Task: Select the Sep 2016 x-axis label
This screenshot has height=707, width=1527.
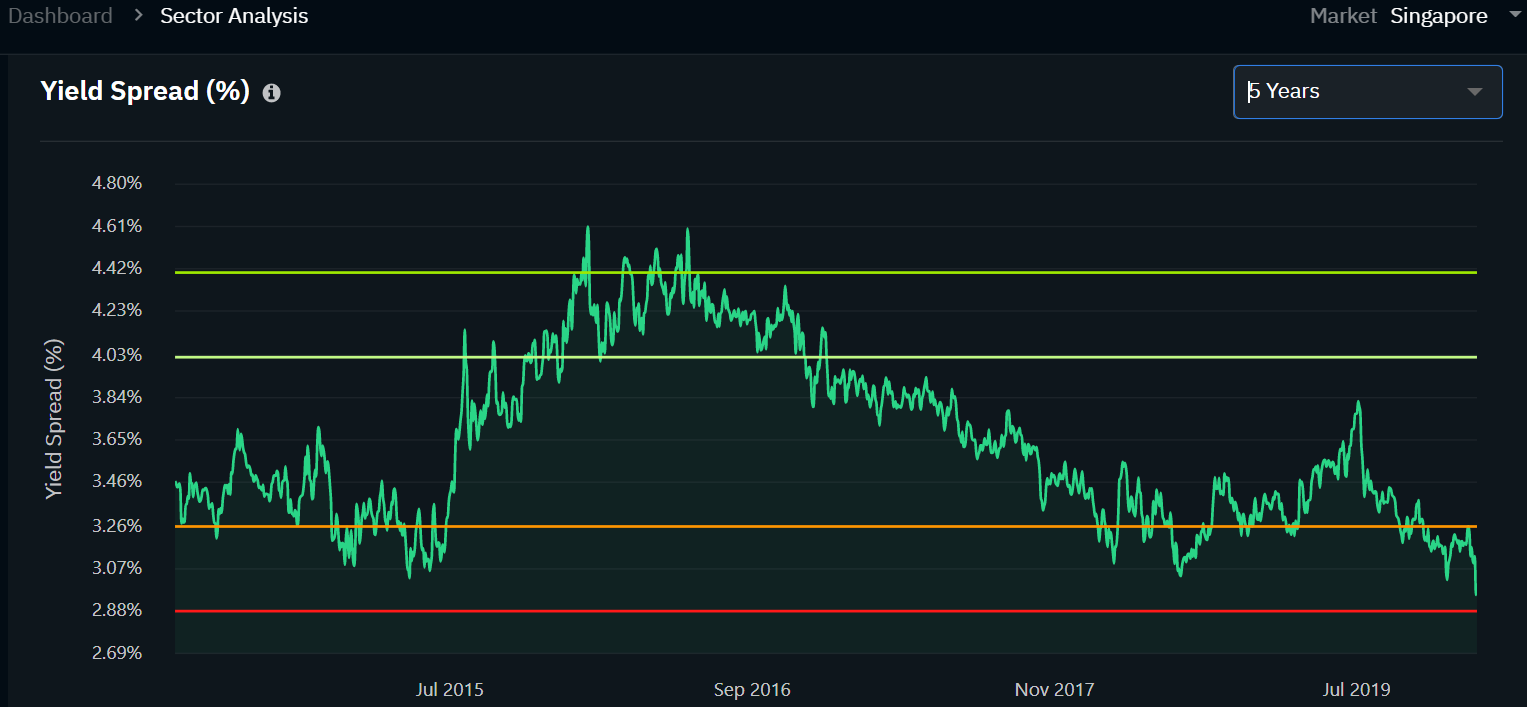Action: tap(752, 690)
